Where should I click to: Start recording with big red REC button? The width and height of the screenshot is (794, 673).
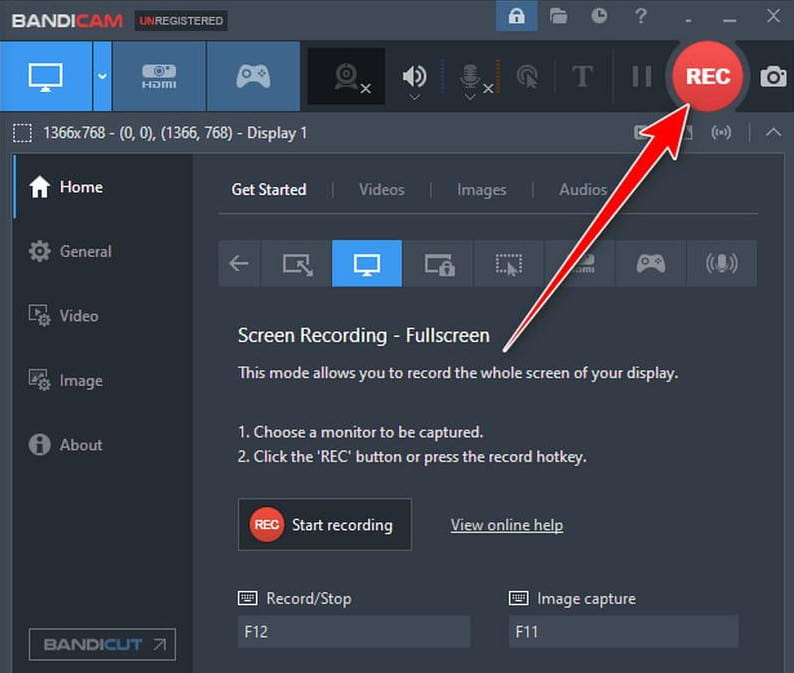(x=708, y=76)
